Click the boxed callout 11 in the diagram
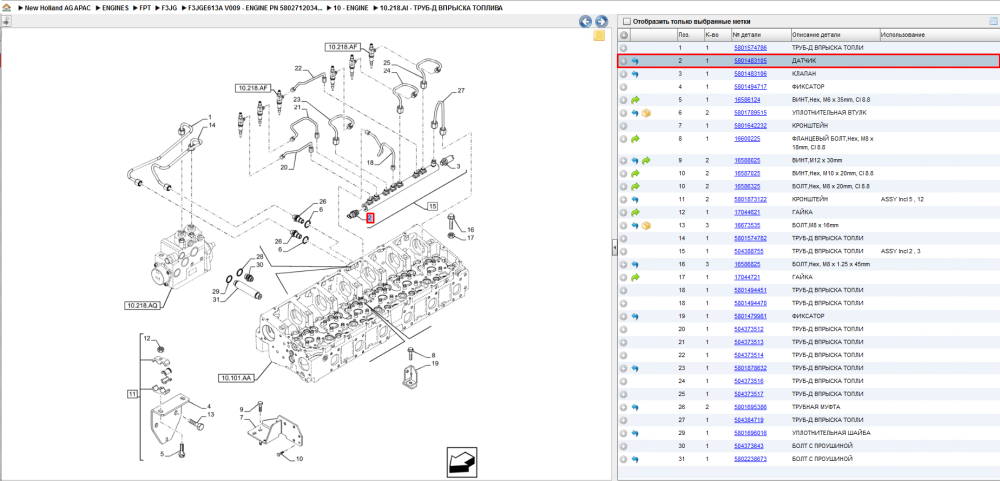This screenshot has width=1000, height=481. click(x=132, y=395)
